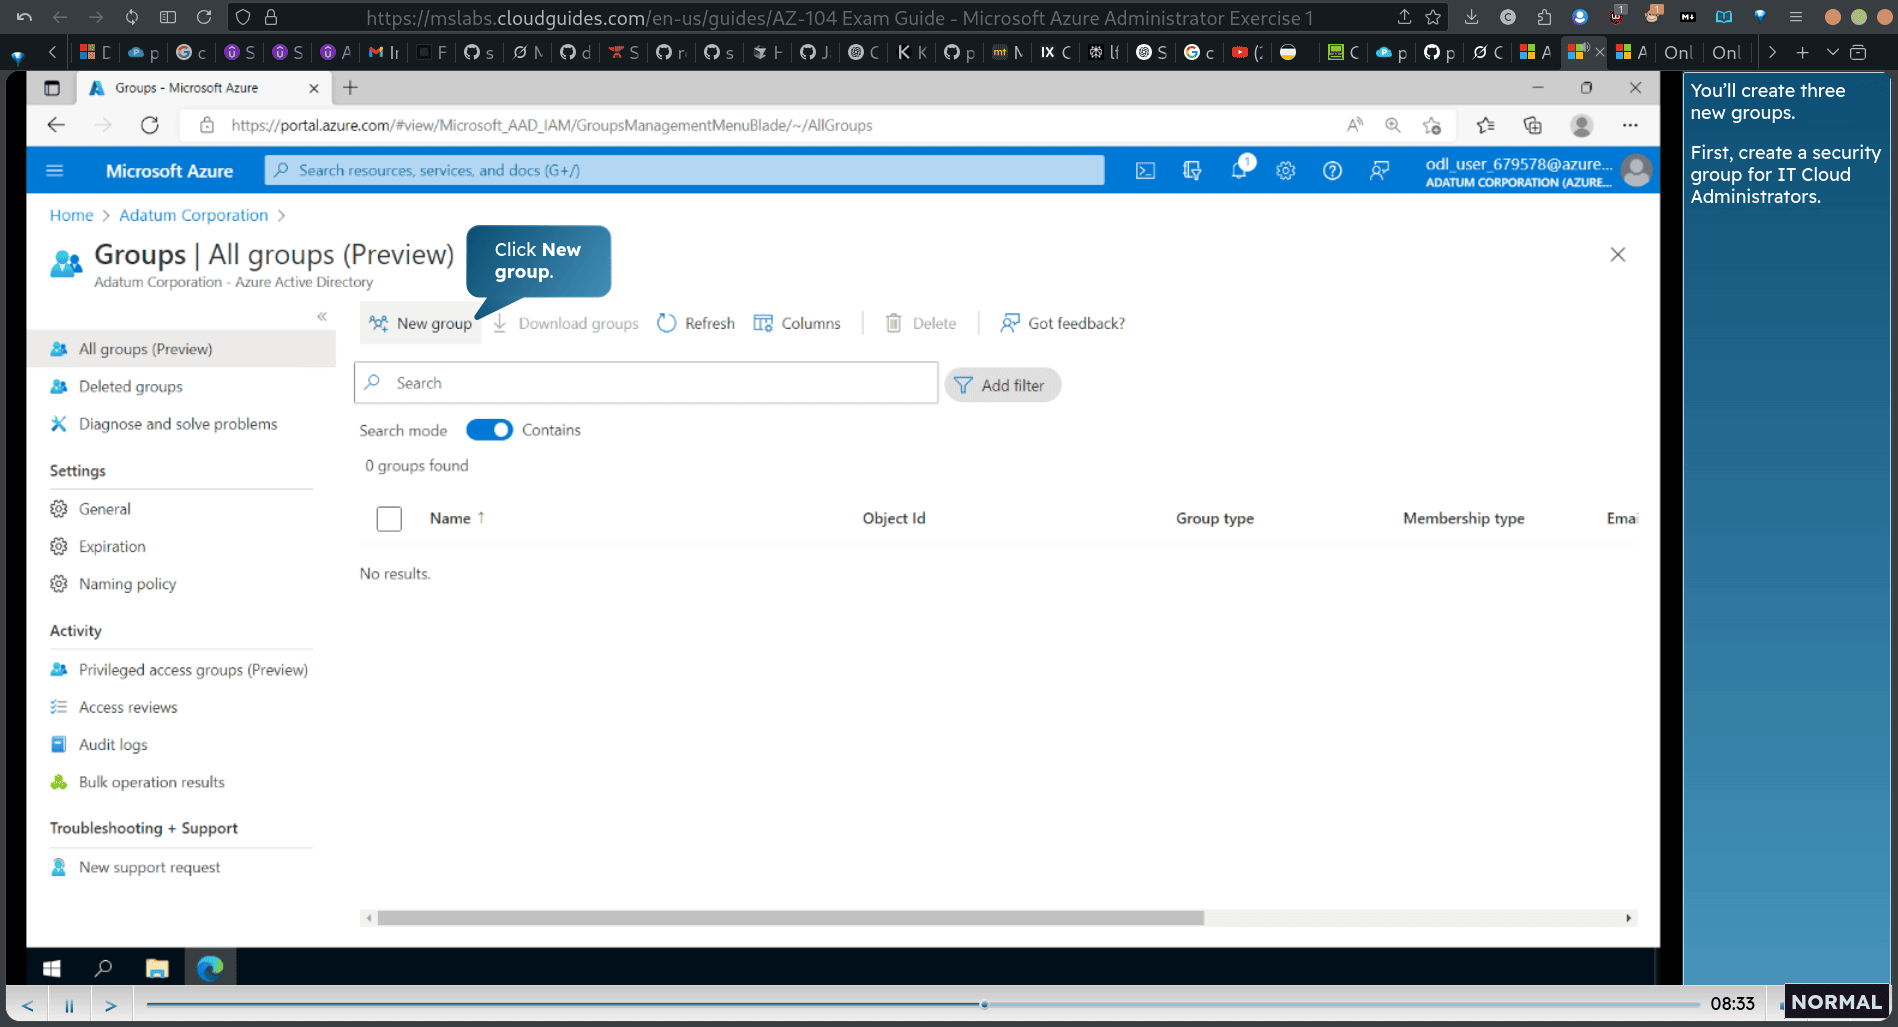Open the Got feedback link
The image size is (1898, 1027).
click(x=1063, y=323)
